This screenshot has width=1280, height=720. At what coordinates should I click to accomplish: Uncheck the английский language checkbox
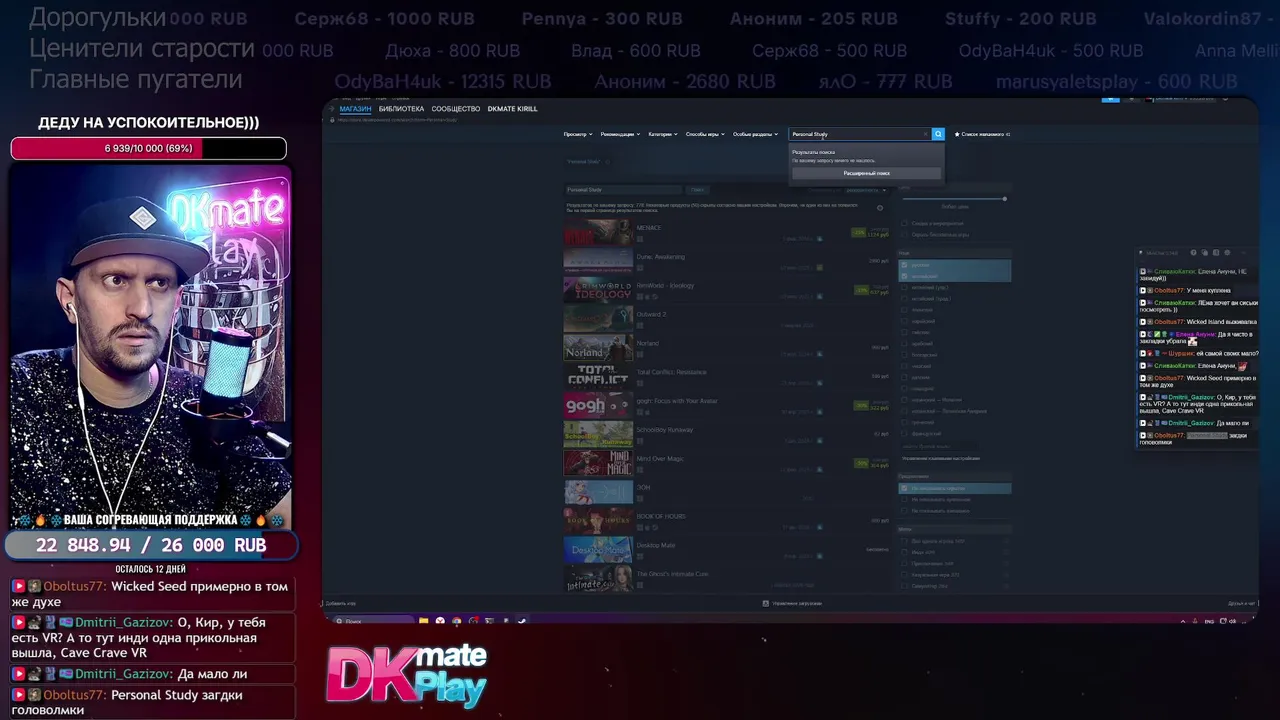(904, 276)
